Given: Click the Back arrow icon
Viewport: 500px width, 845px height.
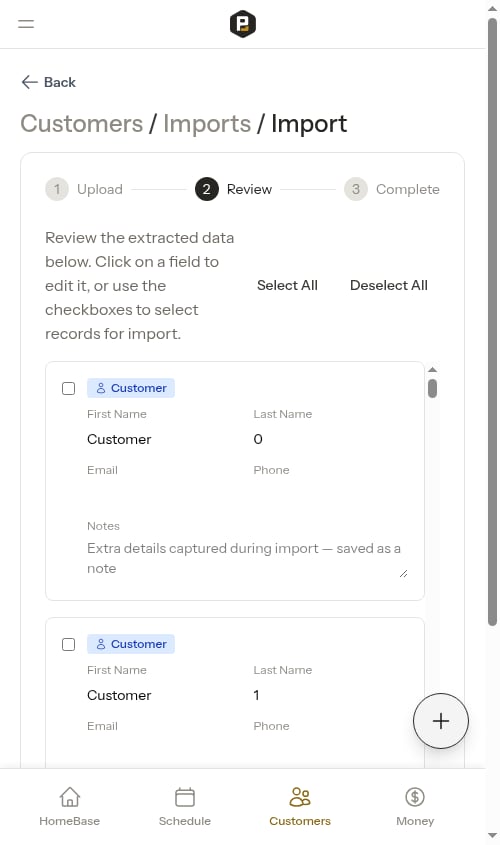Looking at the screenshot, I should (x=29, y=82).
